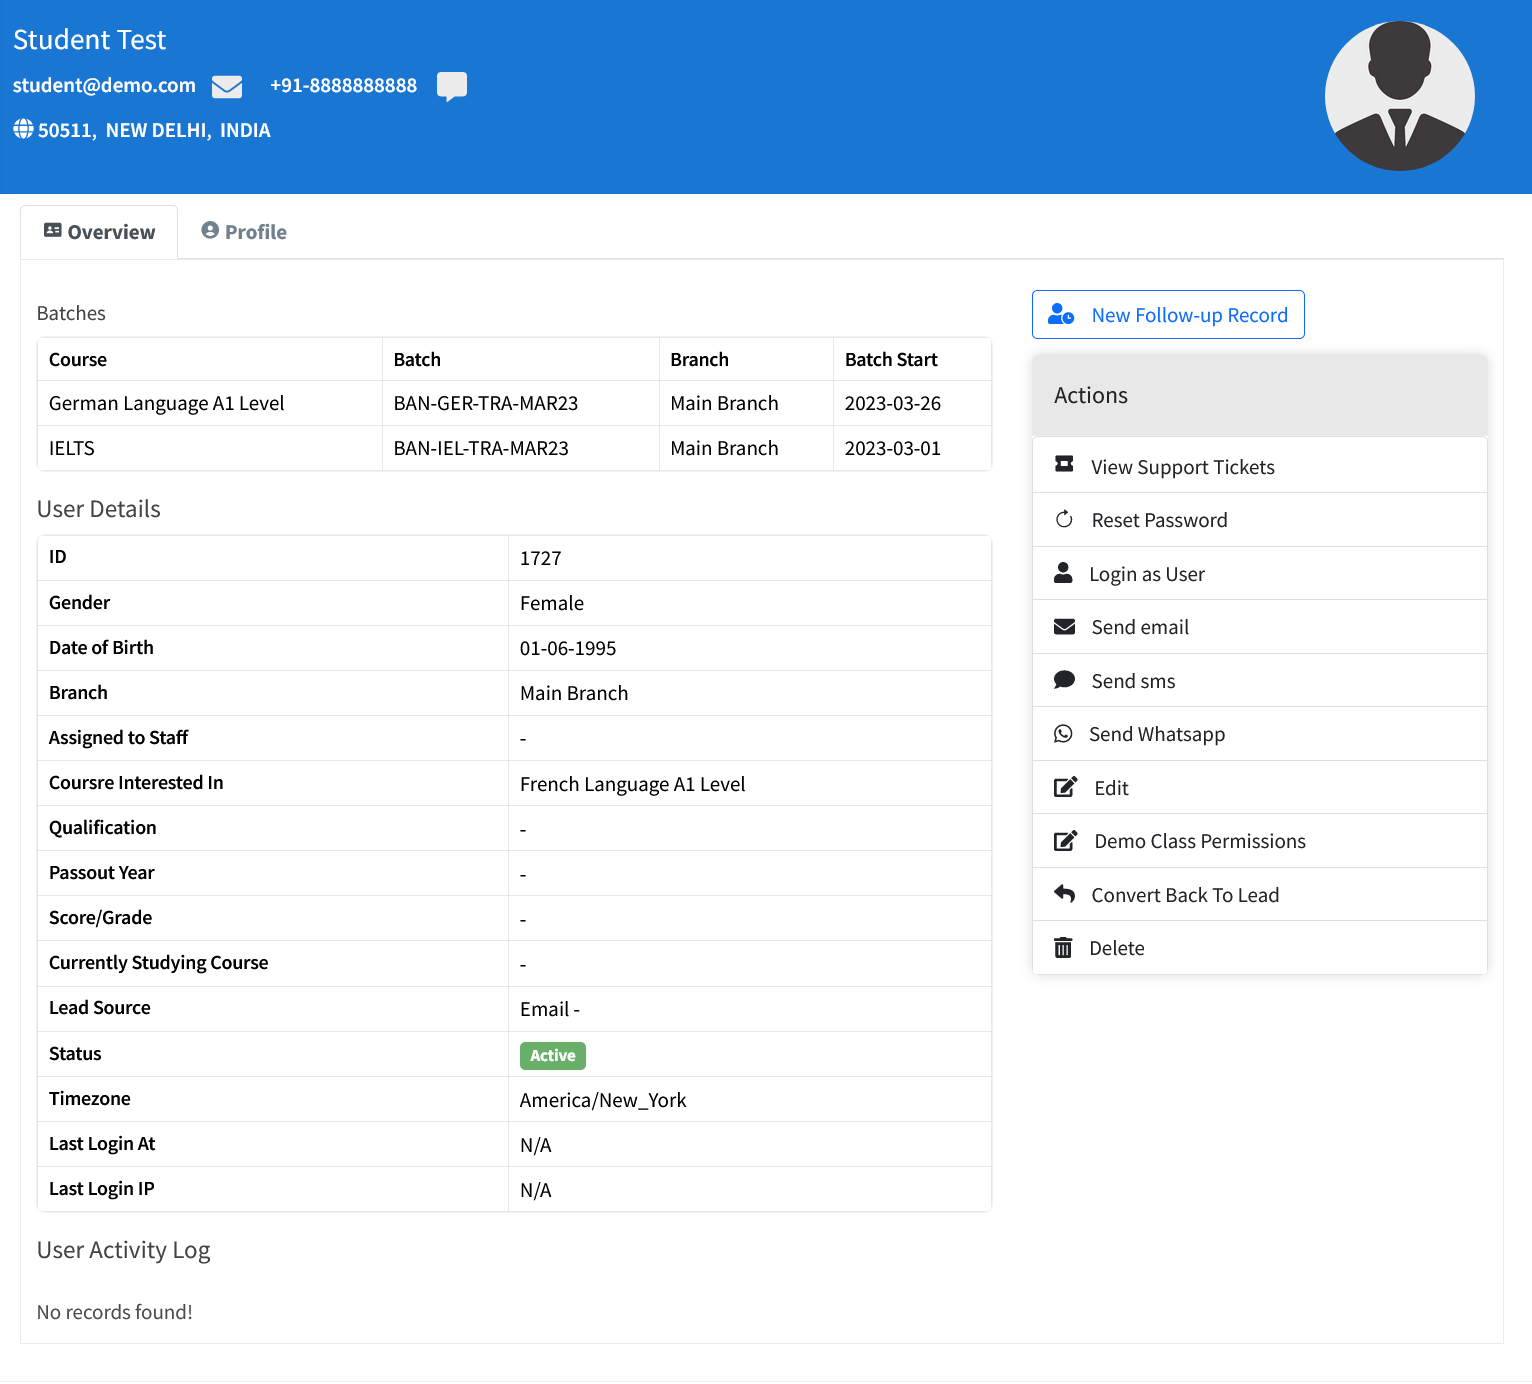The image size is (1532, 1384).
Task: Create a New Follow-up Record
Action: pos(1168,315)
